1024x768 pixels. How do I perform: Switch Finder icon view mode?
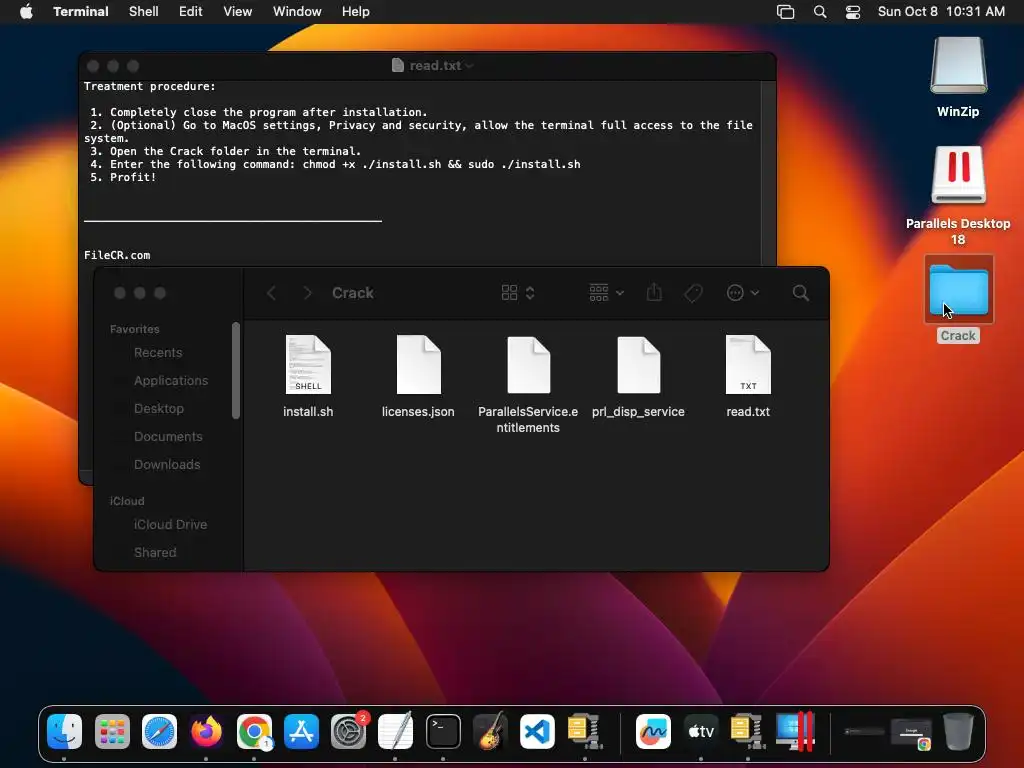[518, 293]
